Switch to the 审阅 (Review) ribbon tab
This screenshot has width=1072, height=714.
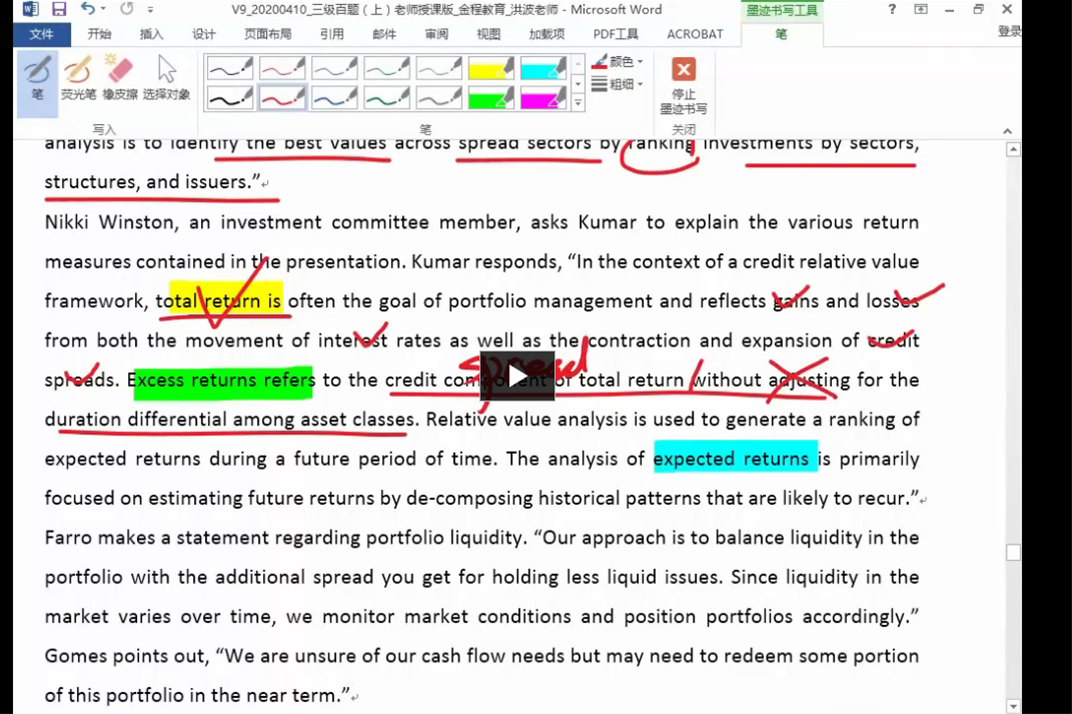tap(436, 34)
